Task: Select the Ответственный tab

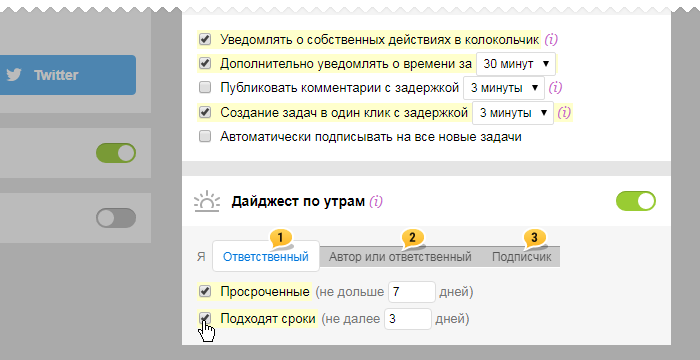Action: (x=266, y=256)
